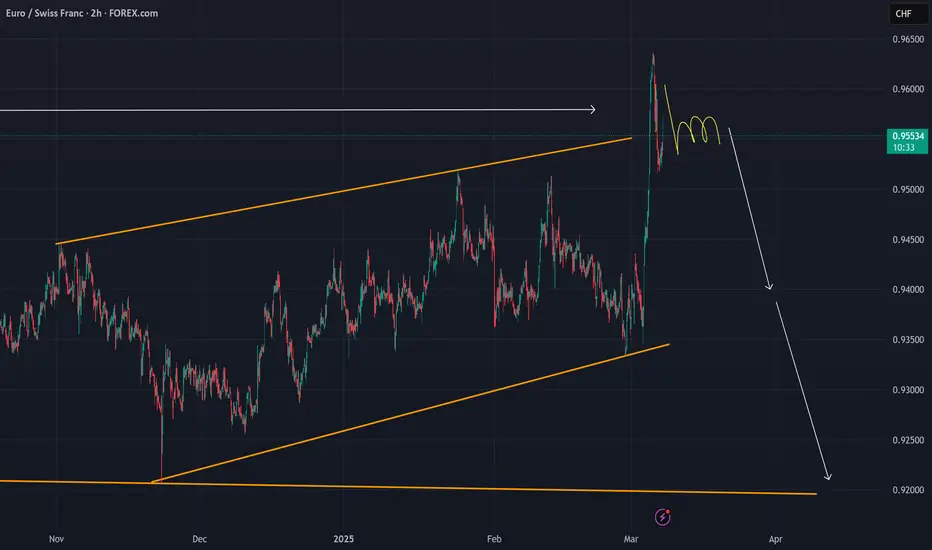Click the Apr date label on time axis

pos(776,539)
